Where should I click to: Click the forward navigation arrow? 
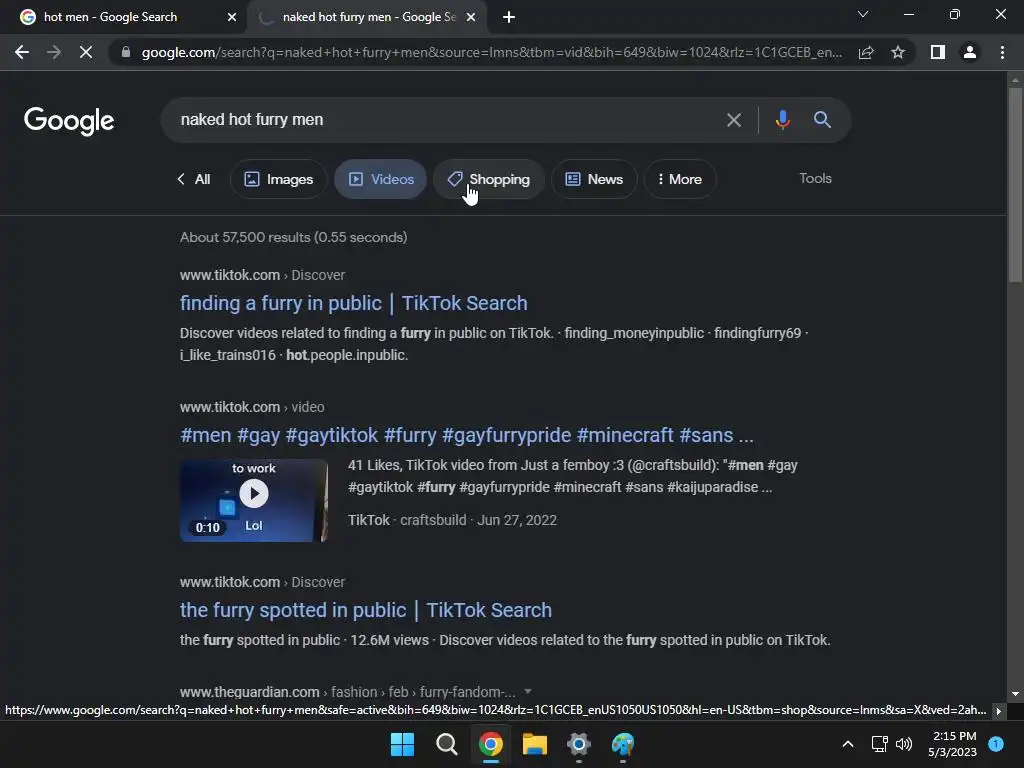pos(54,52)
